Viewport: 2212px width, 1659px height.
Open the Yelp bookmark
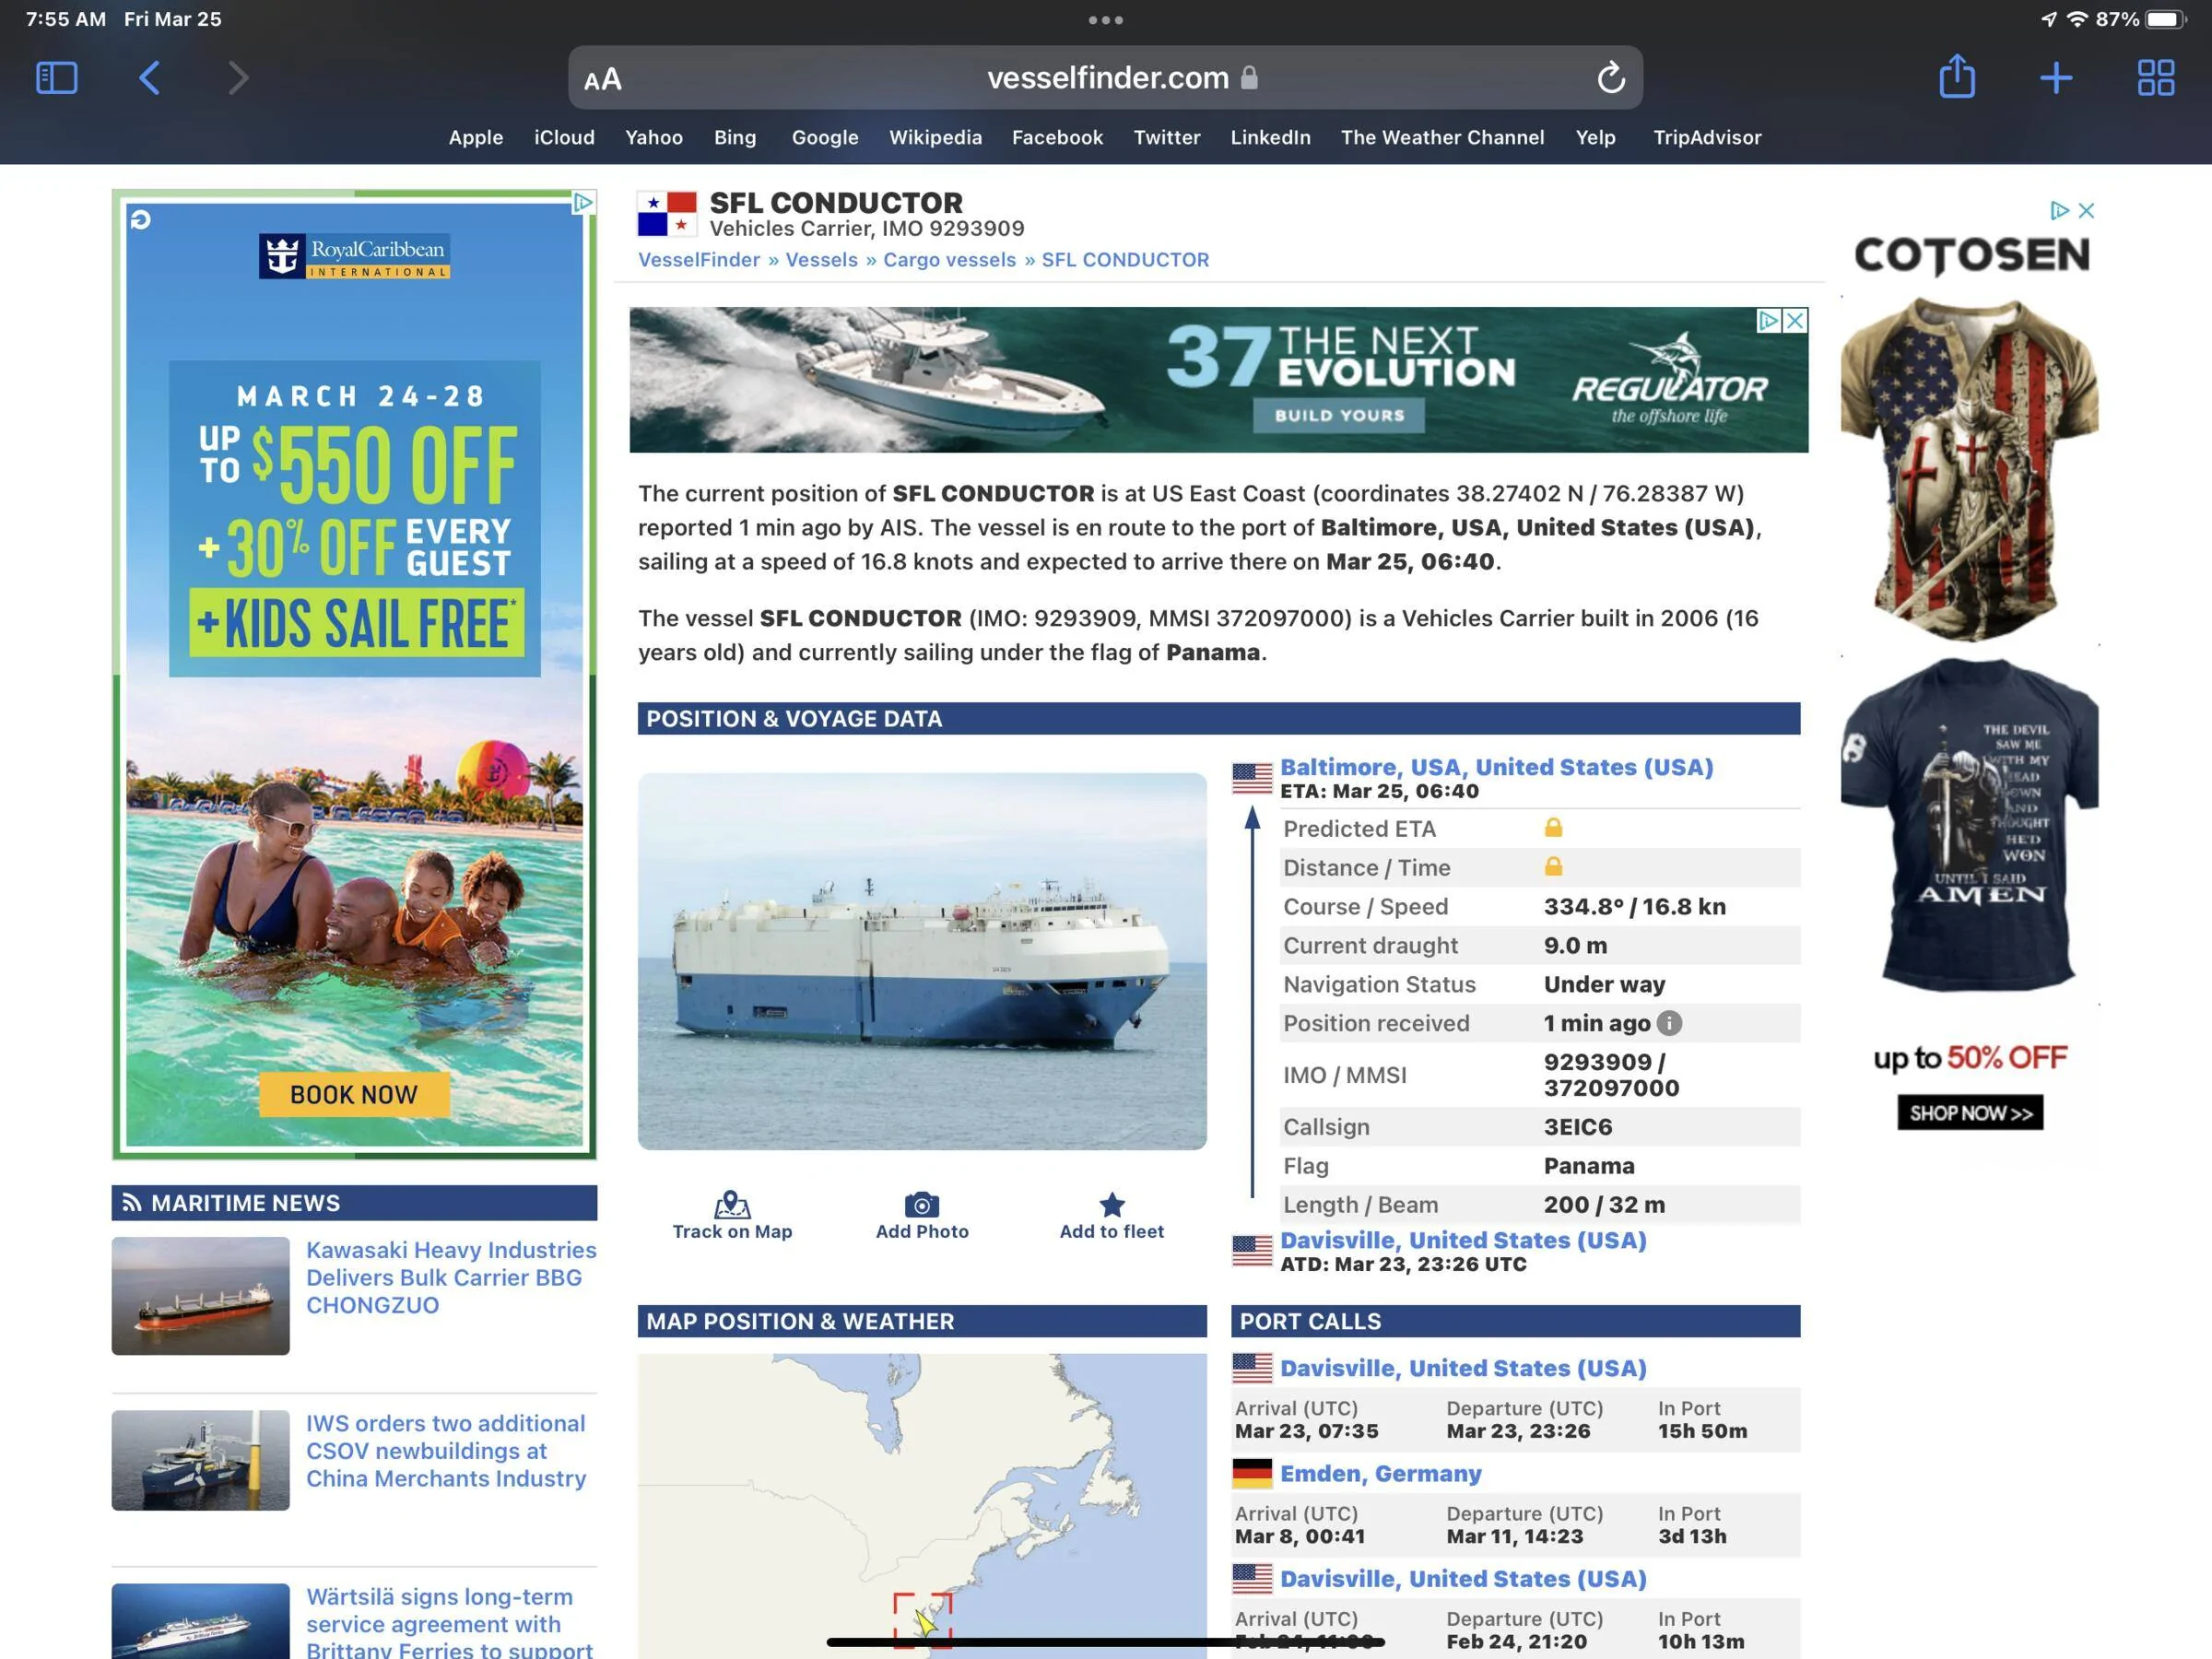[1596, 137]
